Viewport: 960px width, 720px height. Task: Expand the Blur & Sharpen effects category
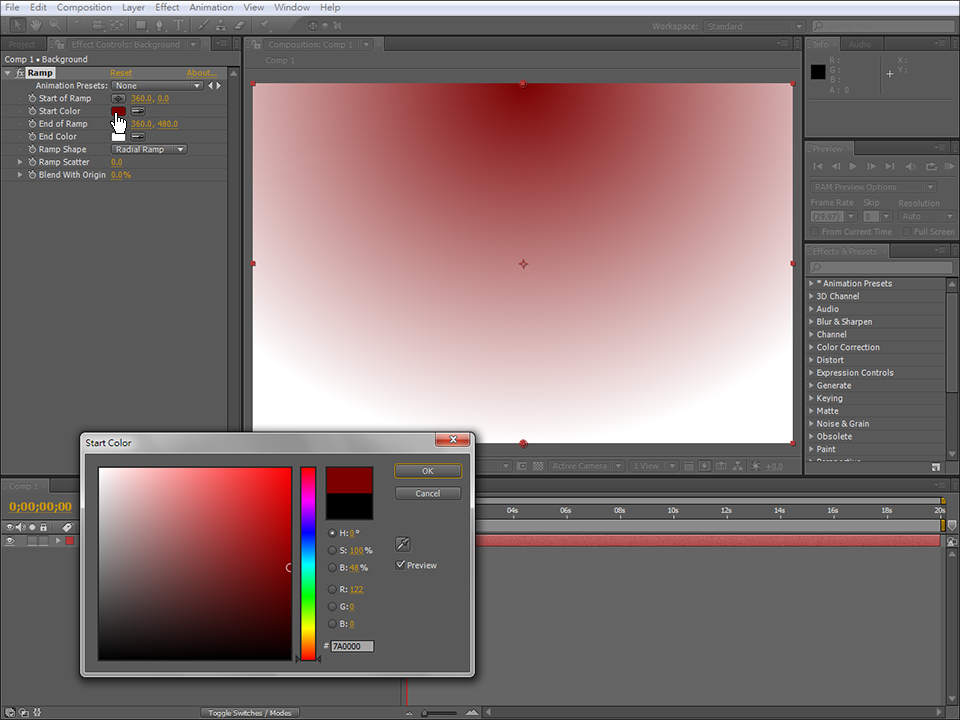pyautogui.click(x=812, y=322)
